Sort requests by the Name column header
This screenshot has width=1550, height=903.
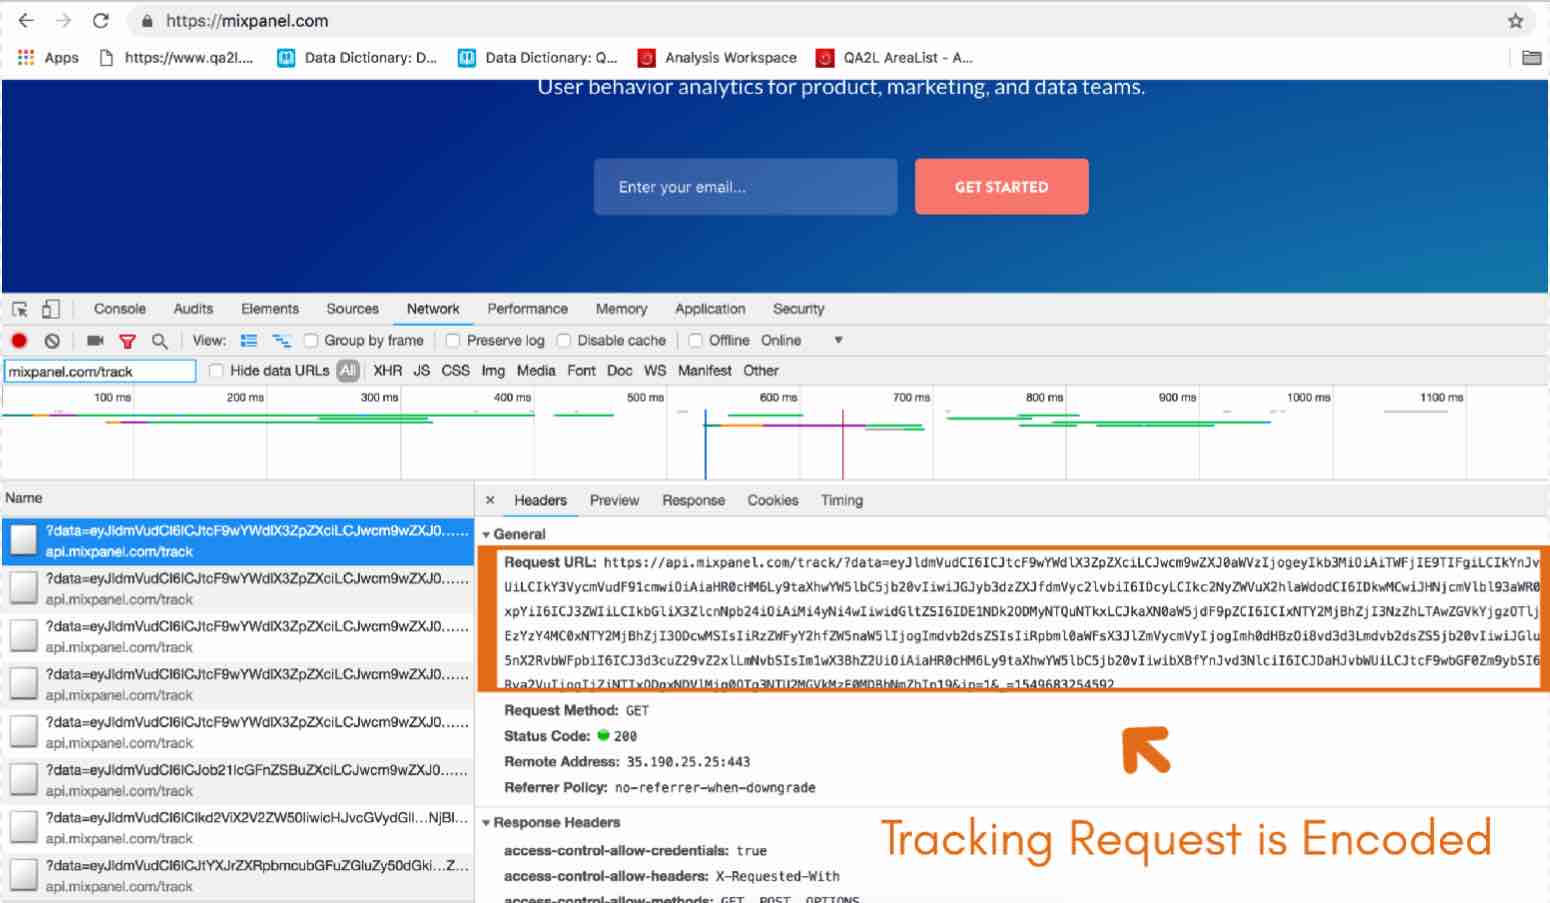(x=237, y=498)
